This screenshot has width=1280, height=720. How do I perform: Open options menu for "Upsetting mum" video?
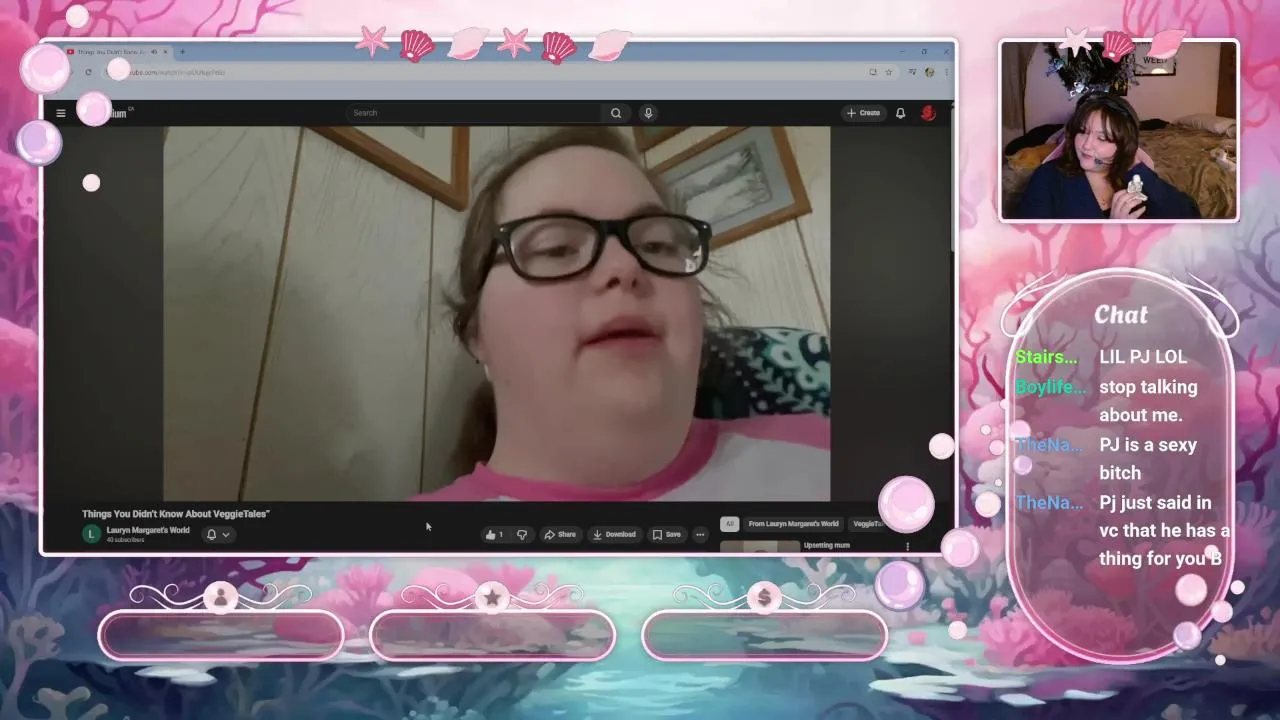pos(907,546)
